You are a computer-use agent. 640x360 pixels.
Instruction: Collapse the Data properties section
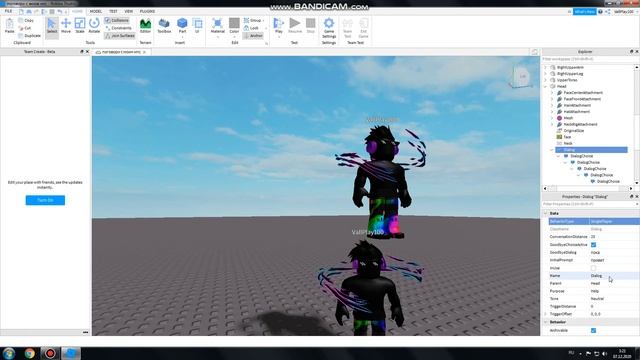coord(546,213)
